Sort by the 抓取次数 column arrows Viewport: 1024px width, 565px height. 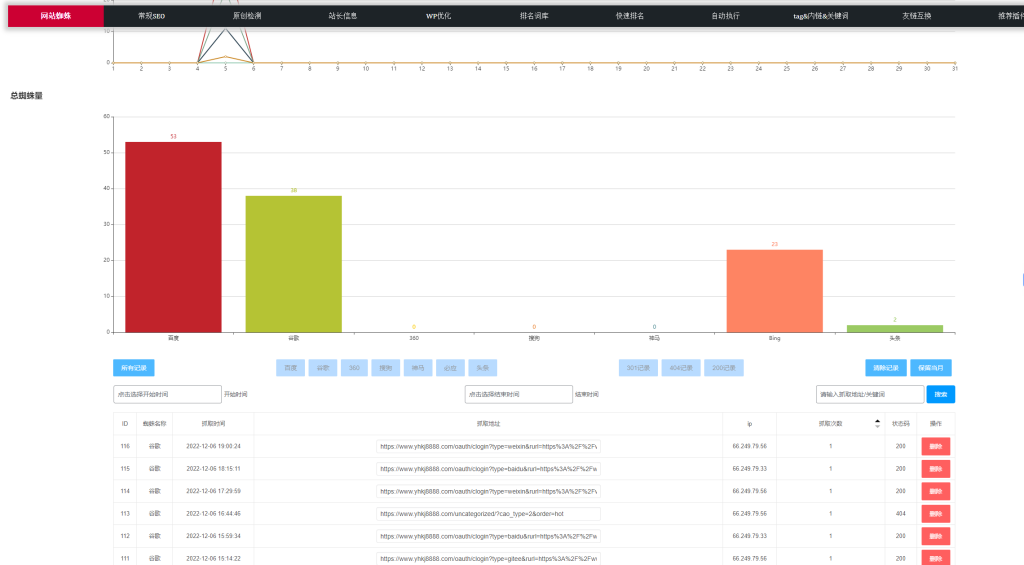click(877, 424)
